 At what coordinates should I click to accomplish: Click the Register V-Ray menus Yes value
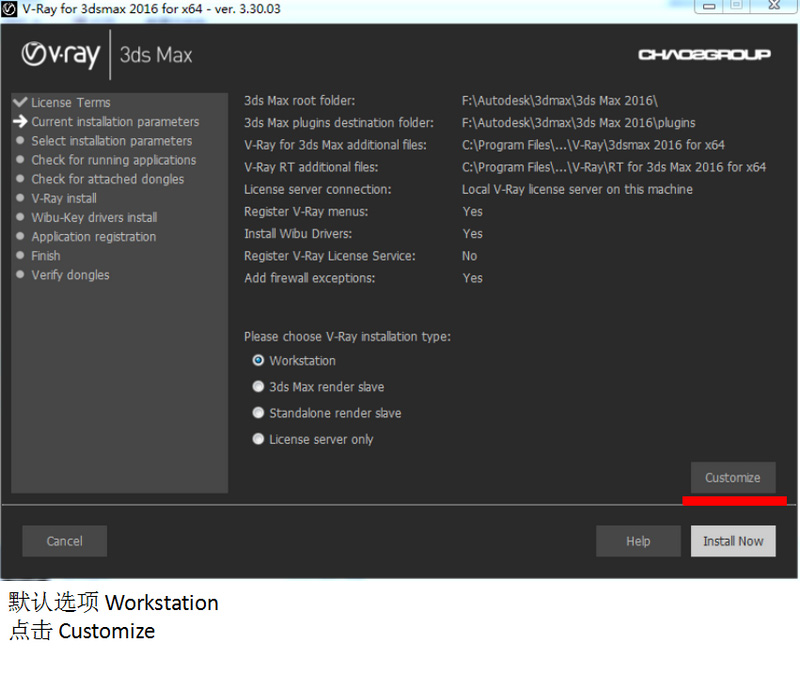472,212
